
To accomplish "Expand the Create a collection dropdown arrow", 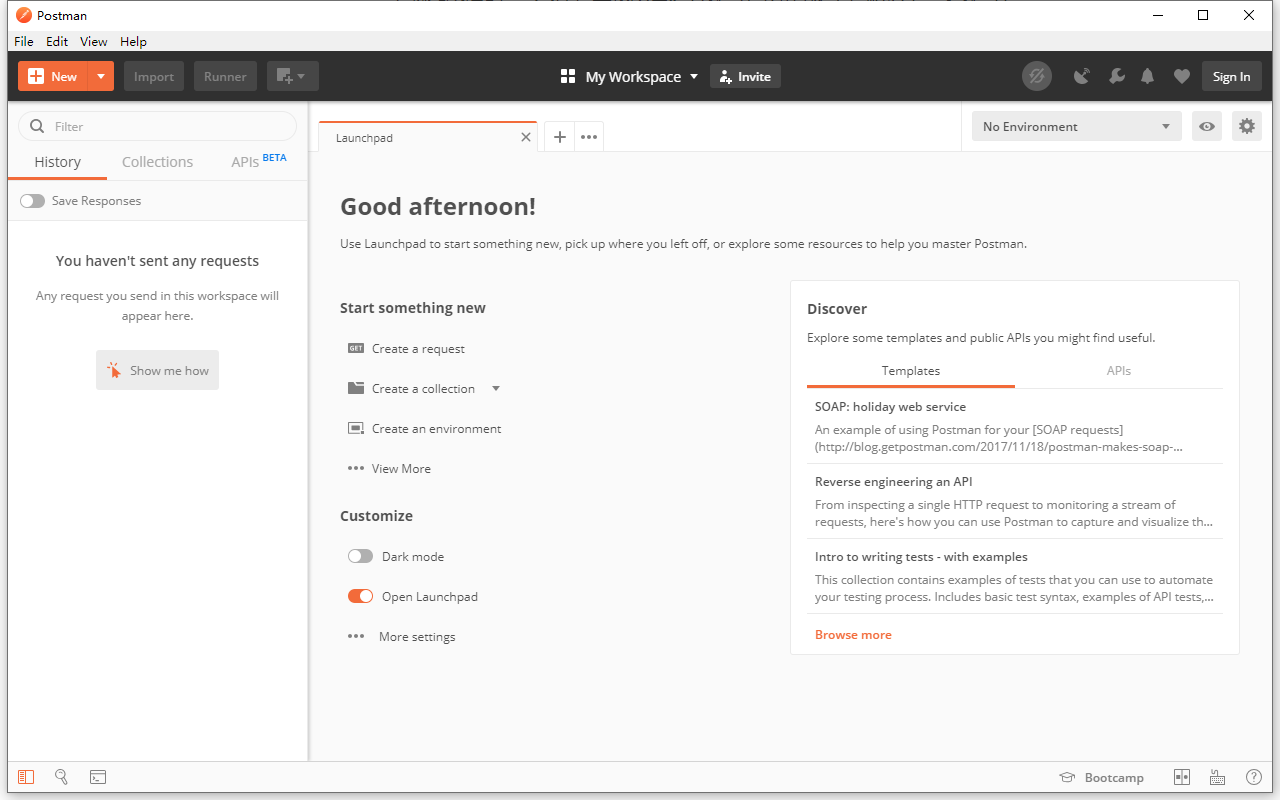I will [496, 388].
